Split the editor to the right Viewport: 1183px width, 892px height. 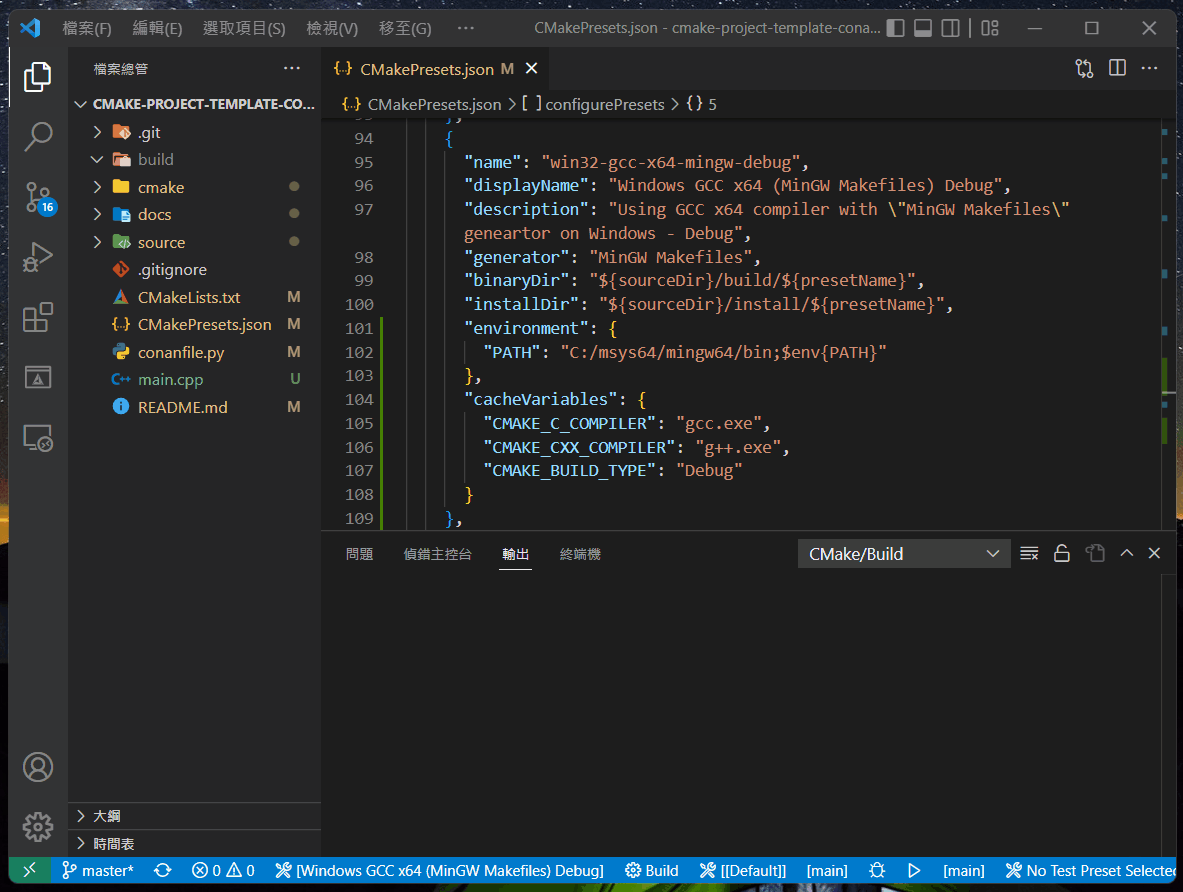click(1116, 68)
